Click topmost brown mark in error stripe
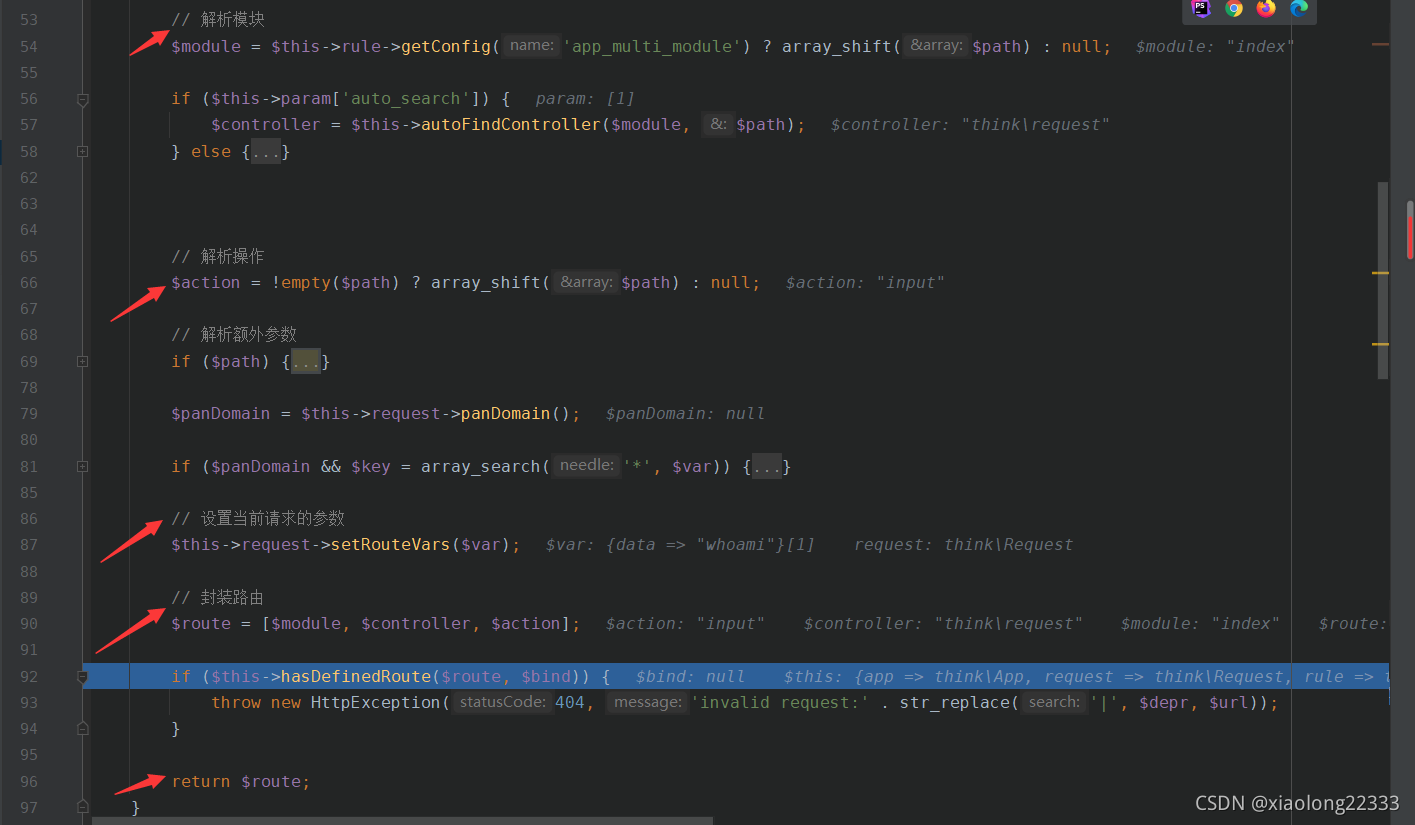 (x=1380, y=44)
